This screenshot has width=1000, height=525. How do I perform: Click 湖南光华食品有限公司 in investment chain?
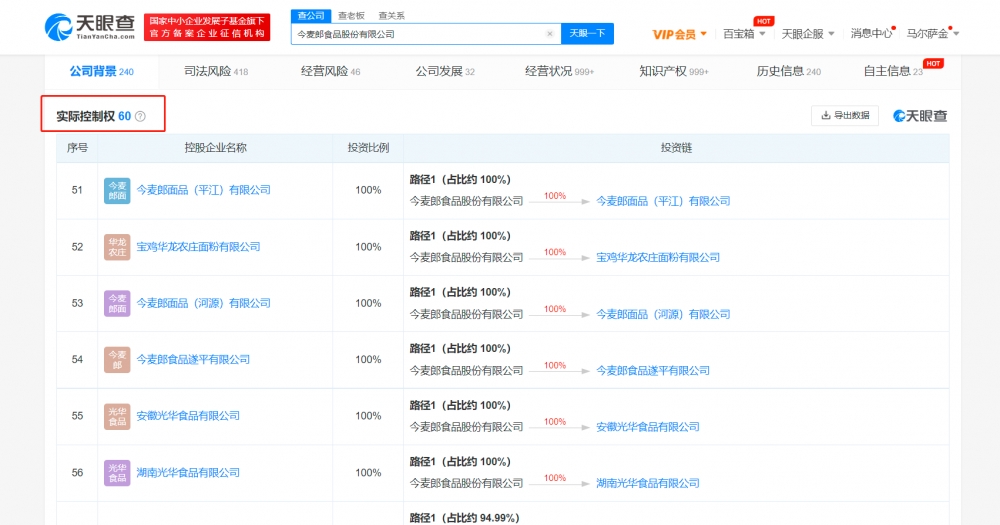point(648,484)
